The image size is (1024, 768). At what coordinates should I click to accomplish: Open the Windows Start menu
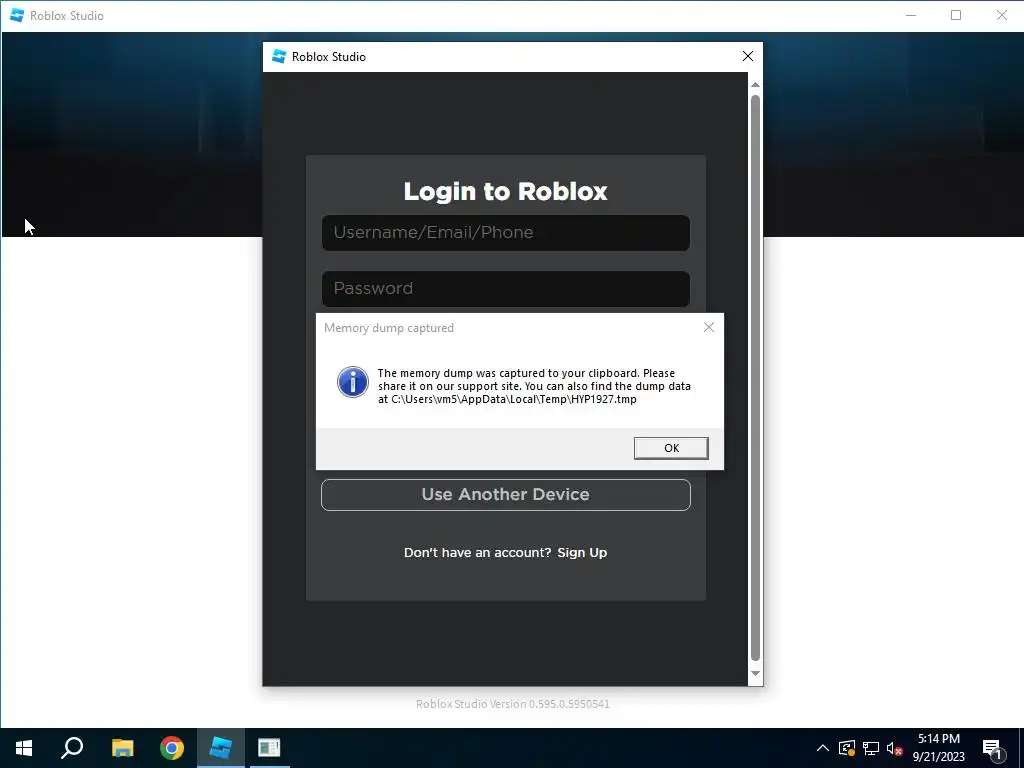[24, 748]
